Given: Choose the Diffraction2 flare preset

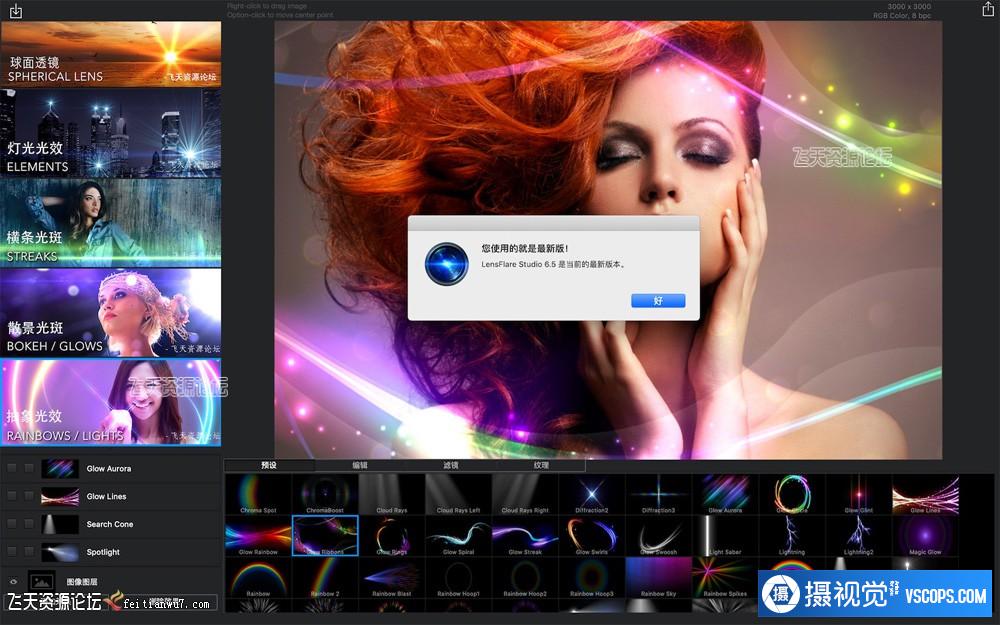Looking at the screenshot, I should (592, 493).
